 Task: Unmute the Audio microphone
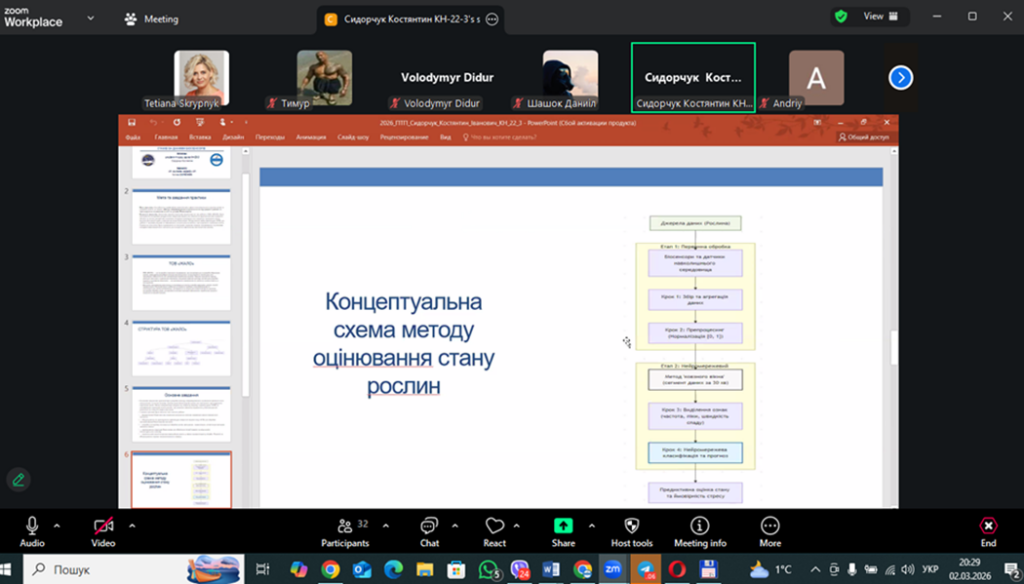(32, 529)
